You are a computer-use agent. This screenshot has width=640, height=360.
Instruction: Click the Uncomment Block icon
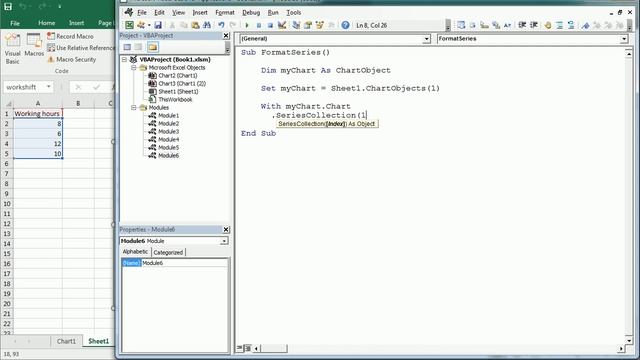(571, 25)
